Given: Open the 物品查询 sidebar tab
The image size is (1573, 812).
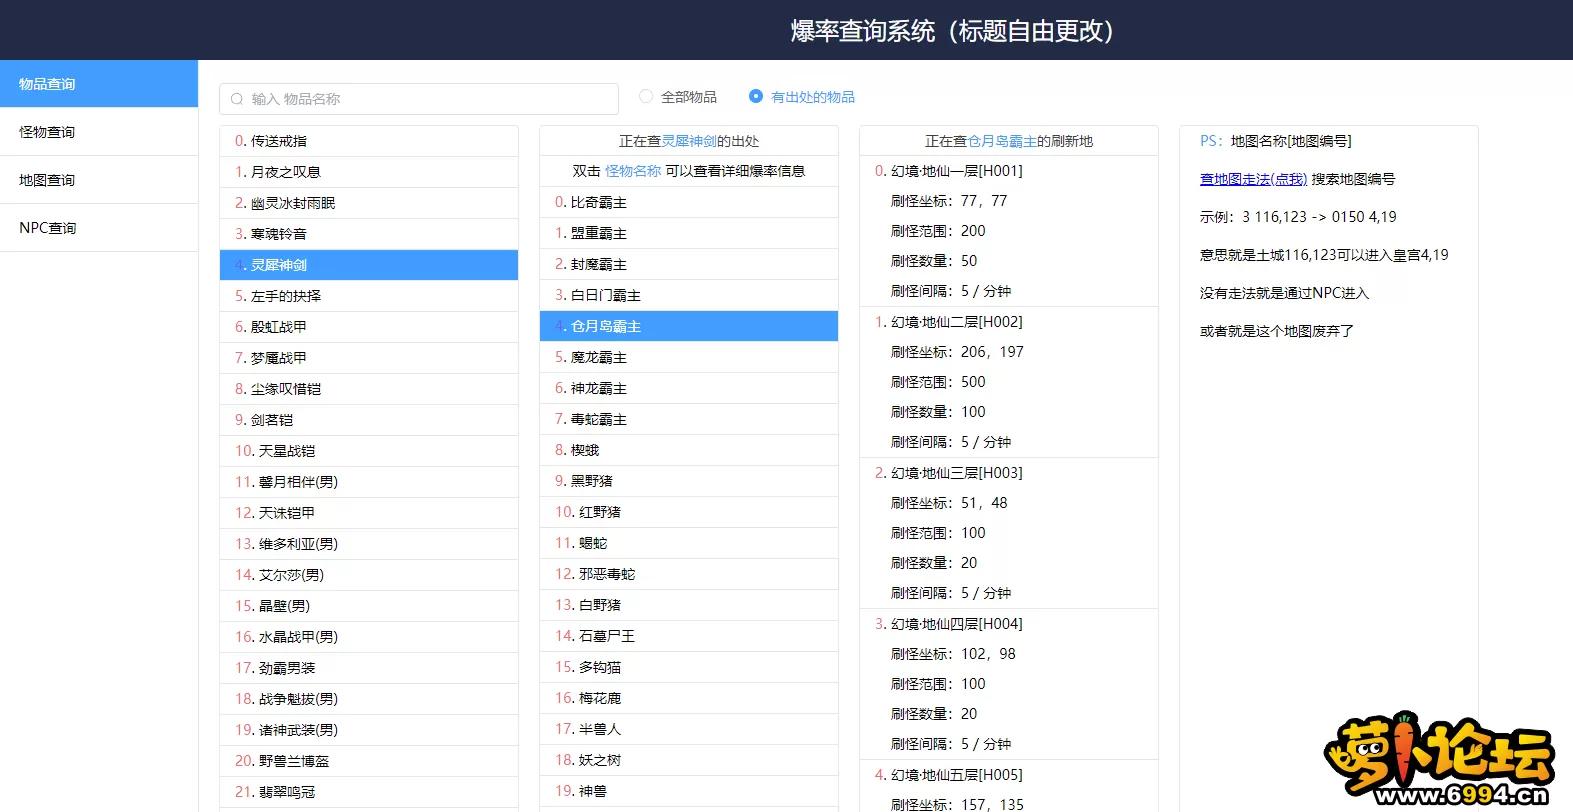Looking at the screenshot, I should 99,84.
